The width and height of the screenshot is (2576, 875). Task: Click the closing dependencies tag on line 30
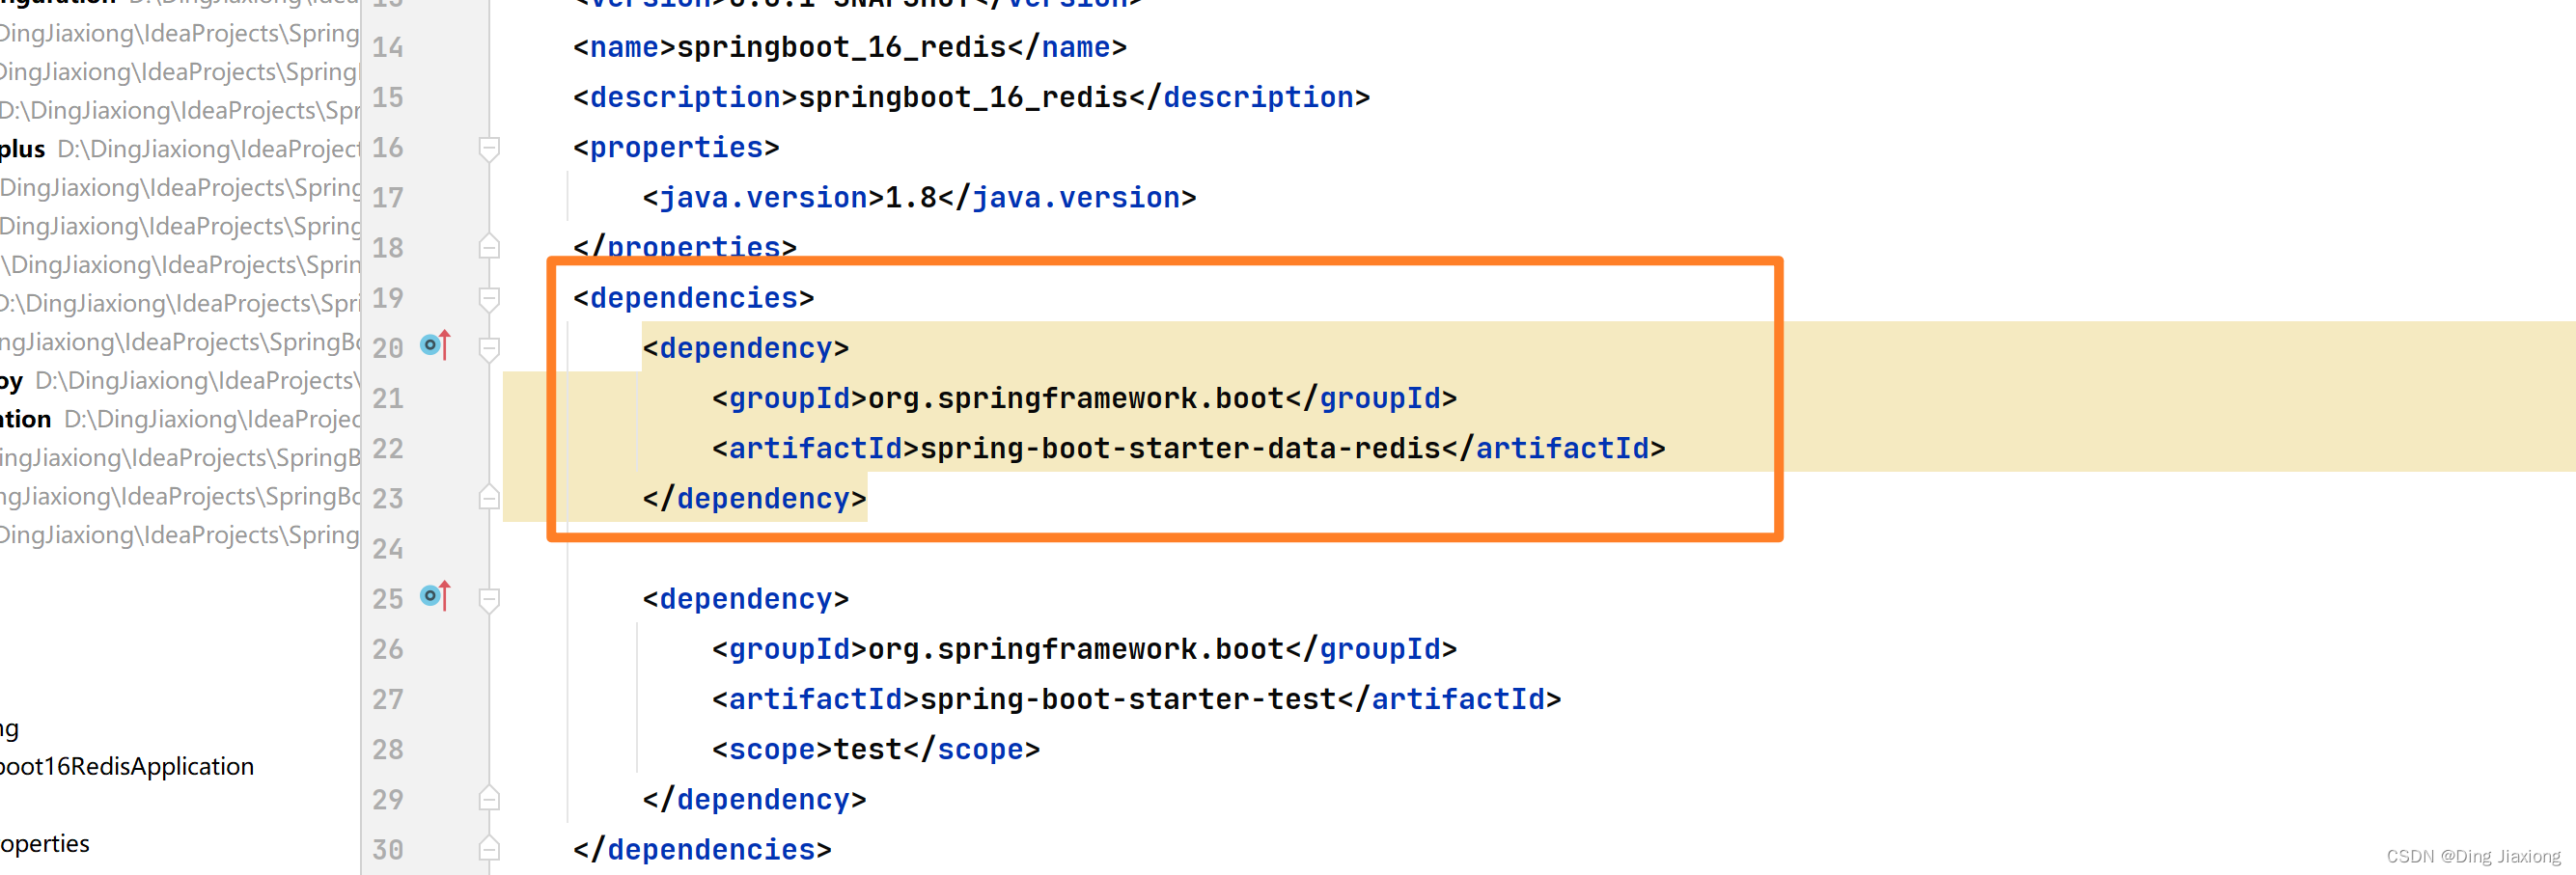click(x=702, y=849)
